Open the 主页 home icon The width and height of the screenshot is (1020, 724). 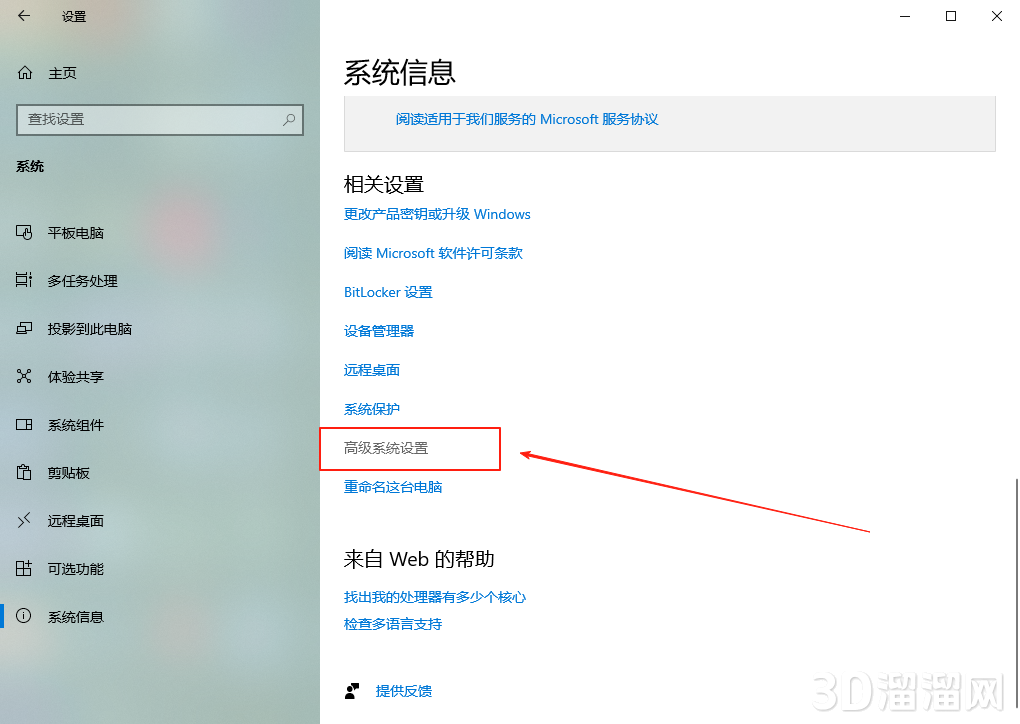click(25, 73)
